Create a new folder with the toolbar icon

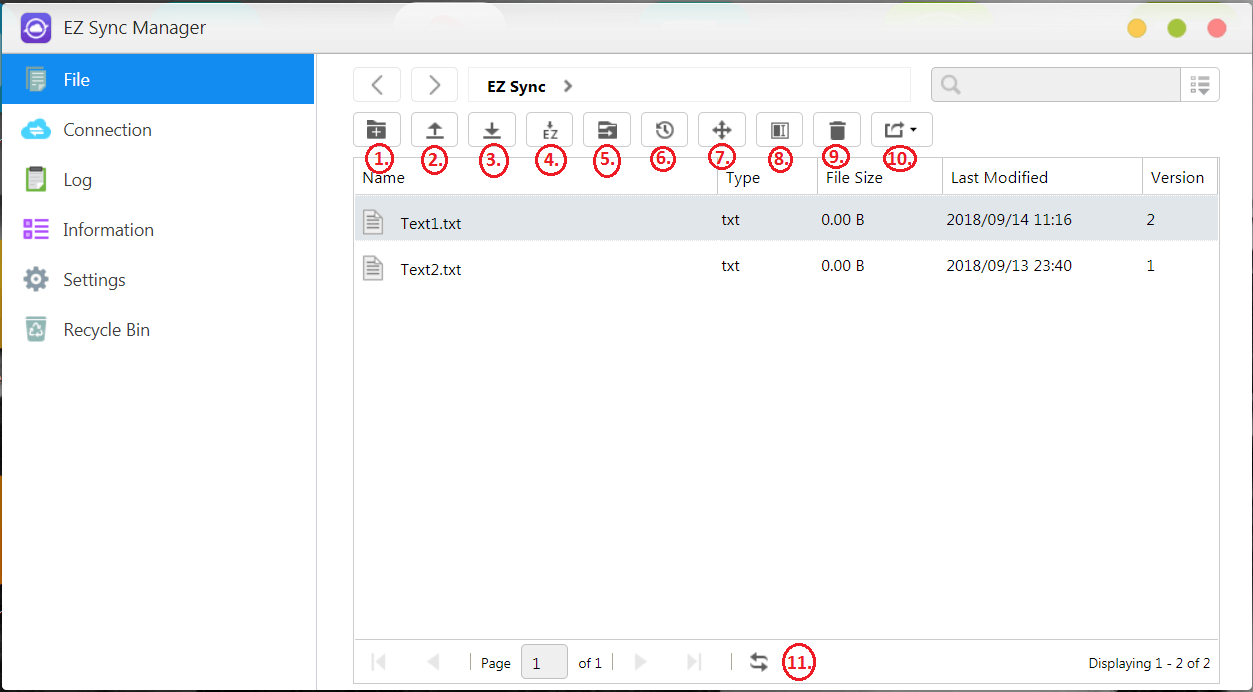(x=377, y=130)
